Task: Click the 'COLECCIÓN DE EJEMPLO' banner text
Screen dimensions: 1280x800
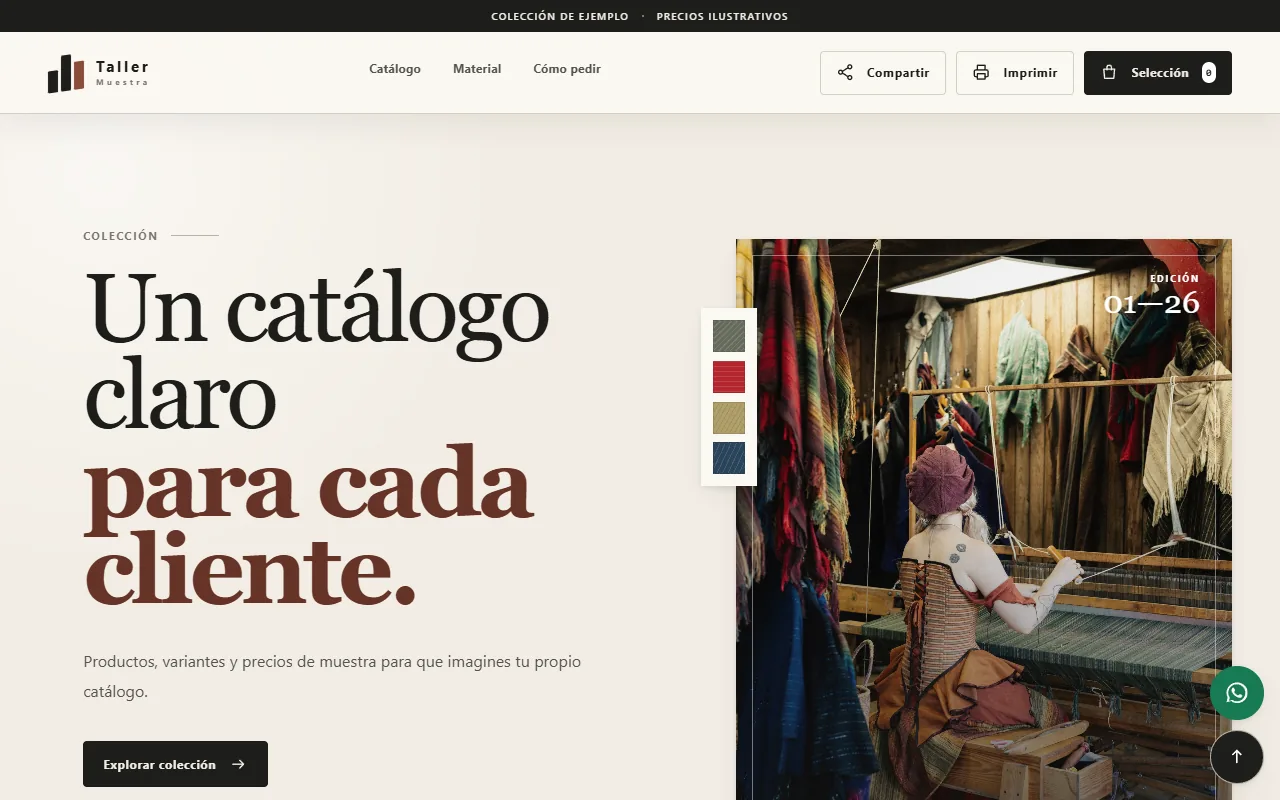Action: pos(560,16)
